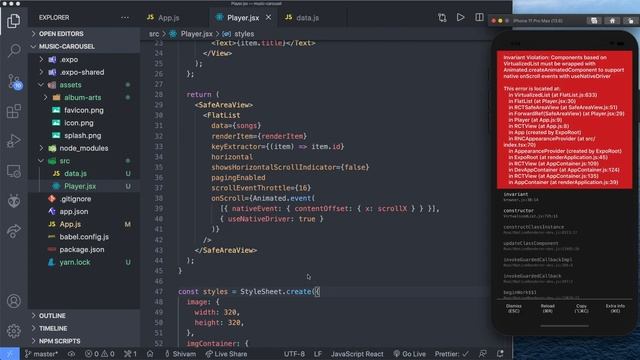
Task: Open Remote Explorer view in activity bar
Action: [x=14, y=171]
